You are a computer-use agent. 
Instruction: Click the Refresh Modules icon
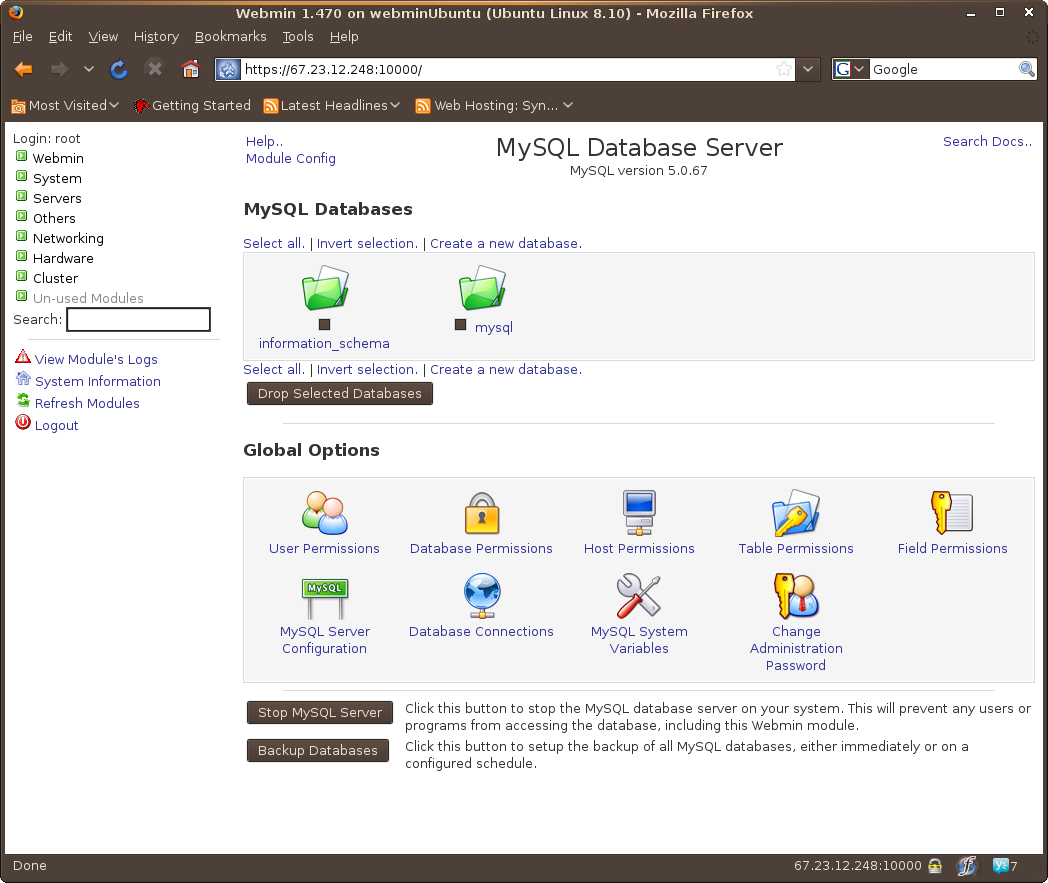(x=23, y=400)
